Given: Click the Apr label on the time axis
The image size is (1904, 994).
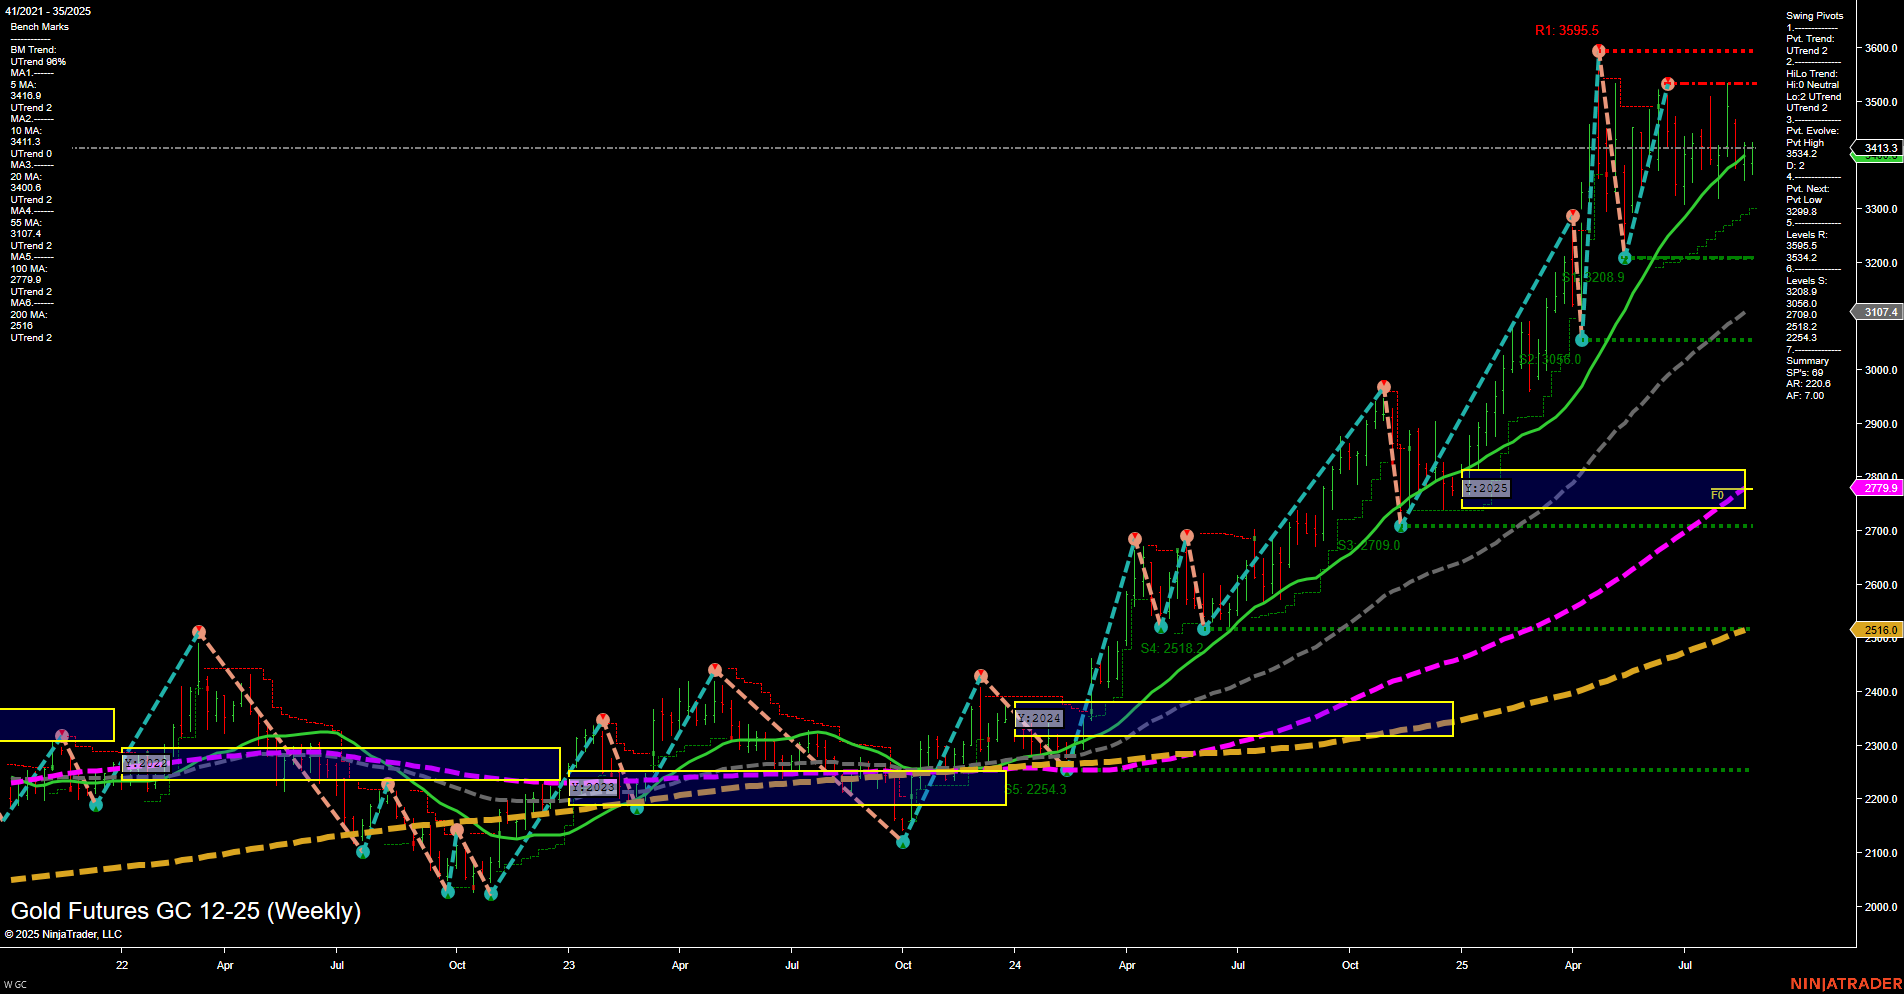Looking at the screenshot, I should coord(225,966).
